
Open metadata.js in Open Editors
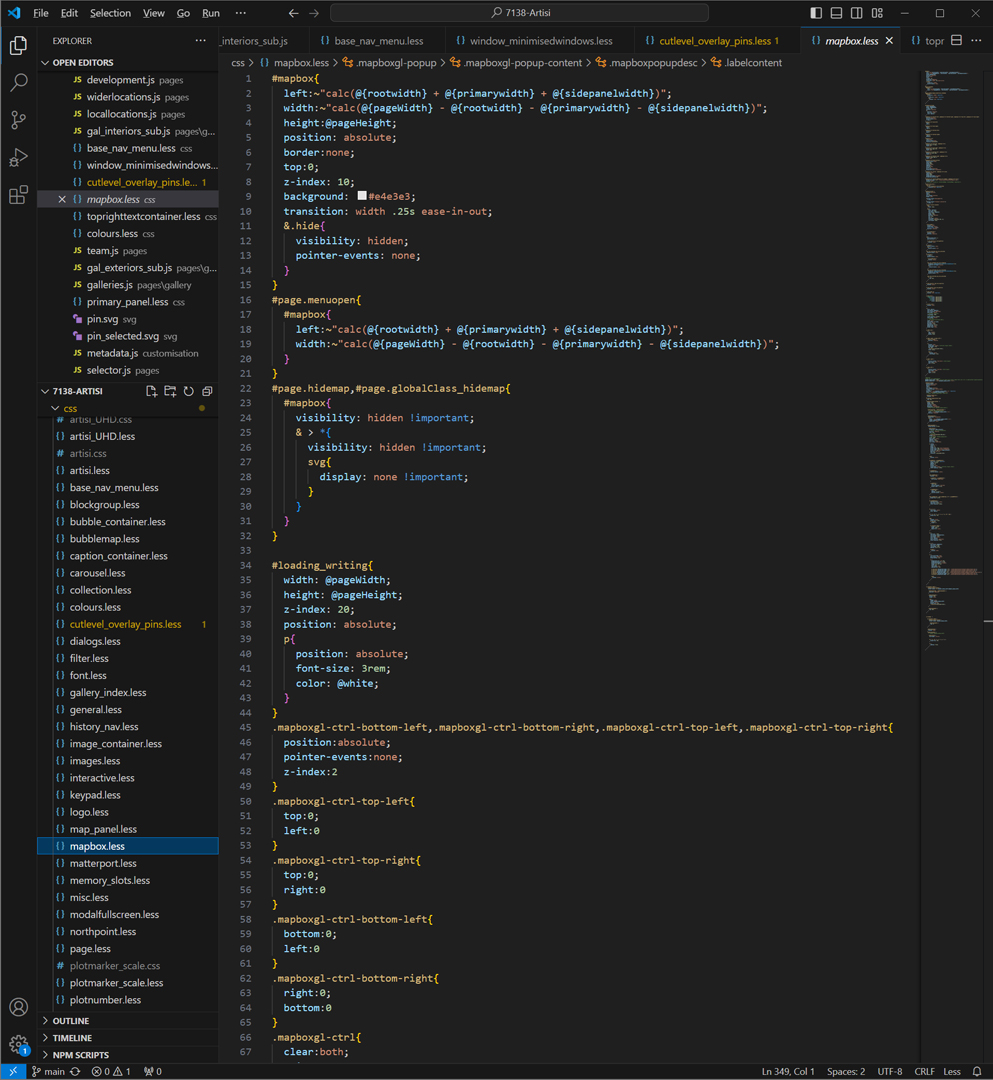click(x=127, y=353)
